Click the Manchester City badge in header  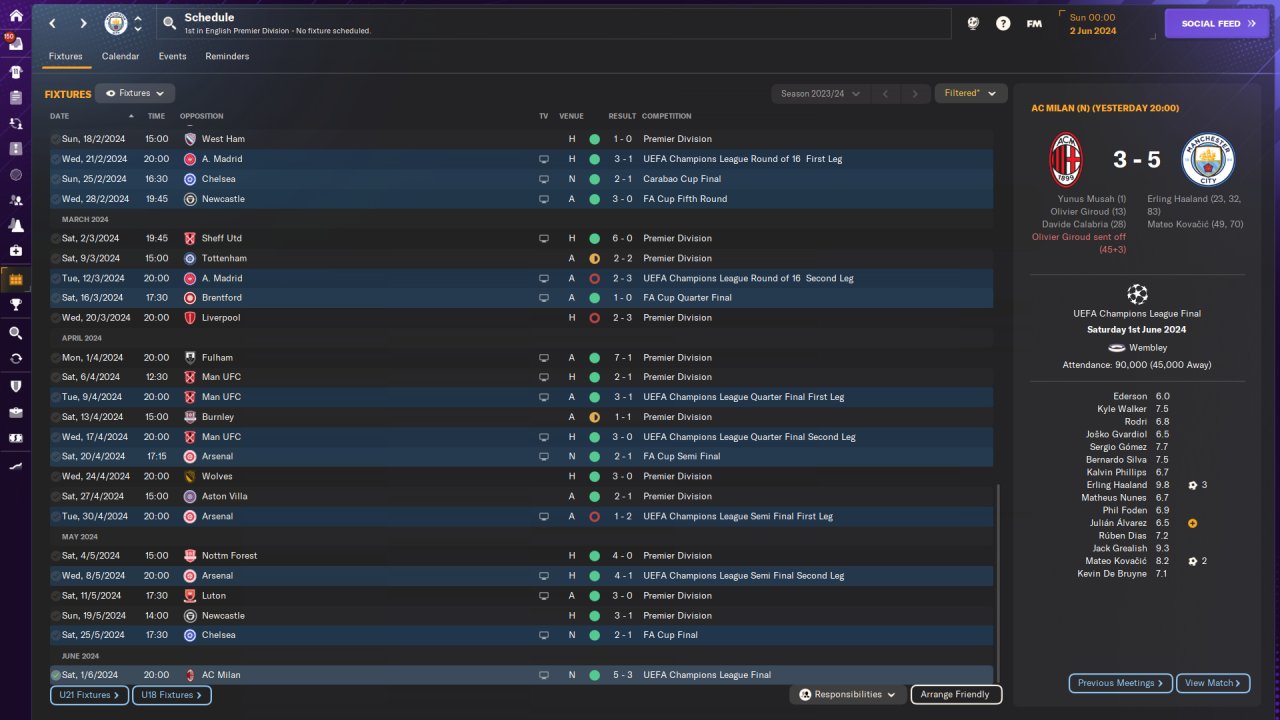pyautogui.click(x=116, y=23)
